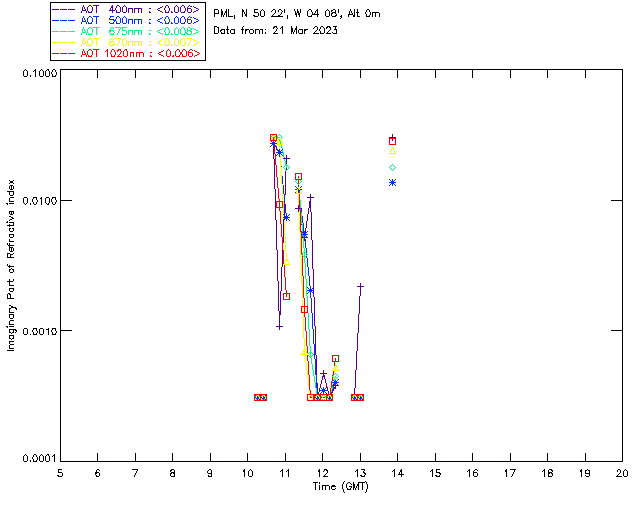Click the x-axis tick label 5
The image size is (640, 512).
tap(60, 473)
